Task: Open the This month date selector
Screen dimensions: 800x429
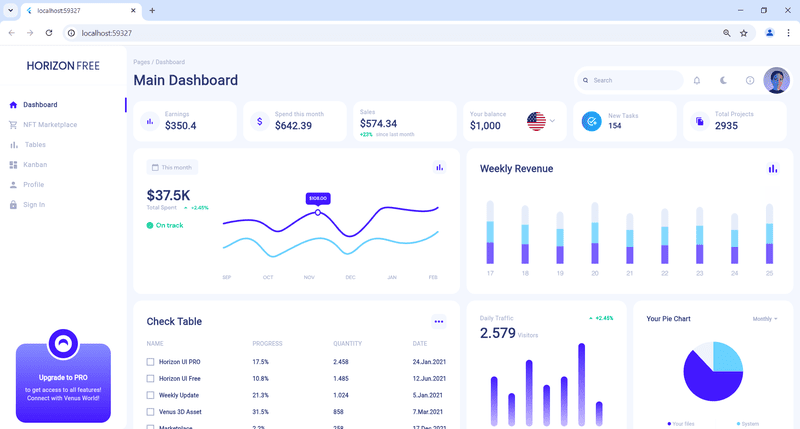Action: pyautogui.click(x=172, y=167)
